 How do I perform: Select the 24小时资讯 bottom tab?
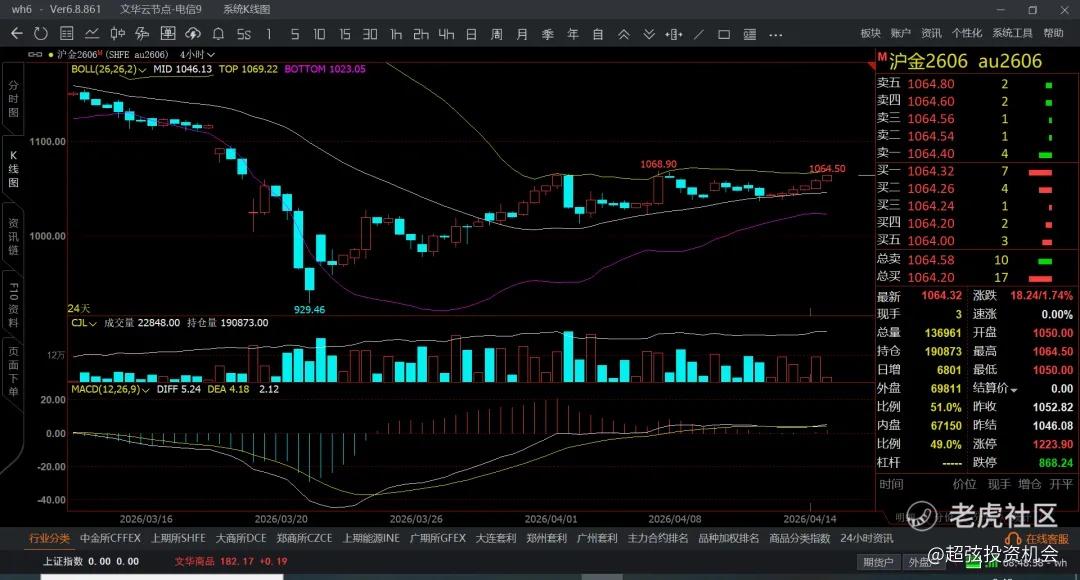866,539
